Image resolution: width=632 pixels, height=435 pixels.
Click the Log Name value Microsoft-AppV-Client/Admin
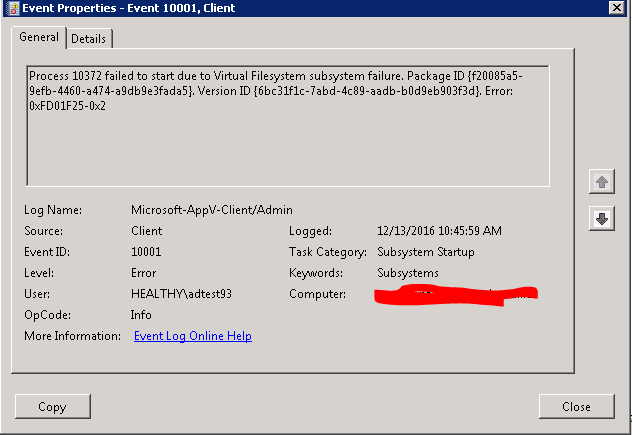[x=208, y=210]
